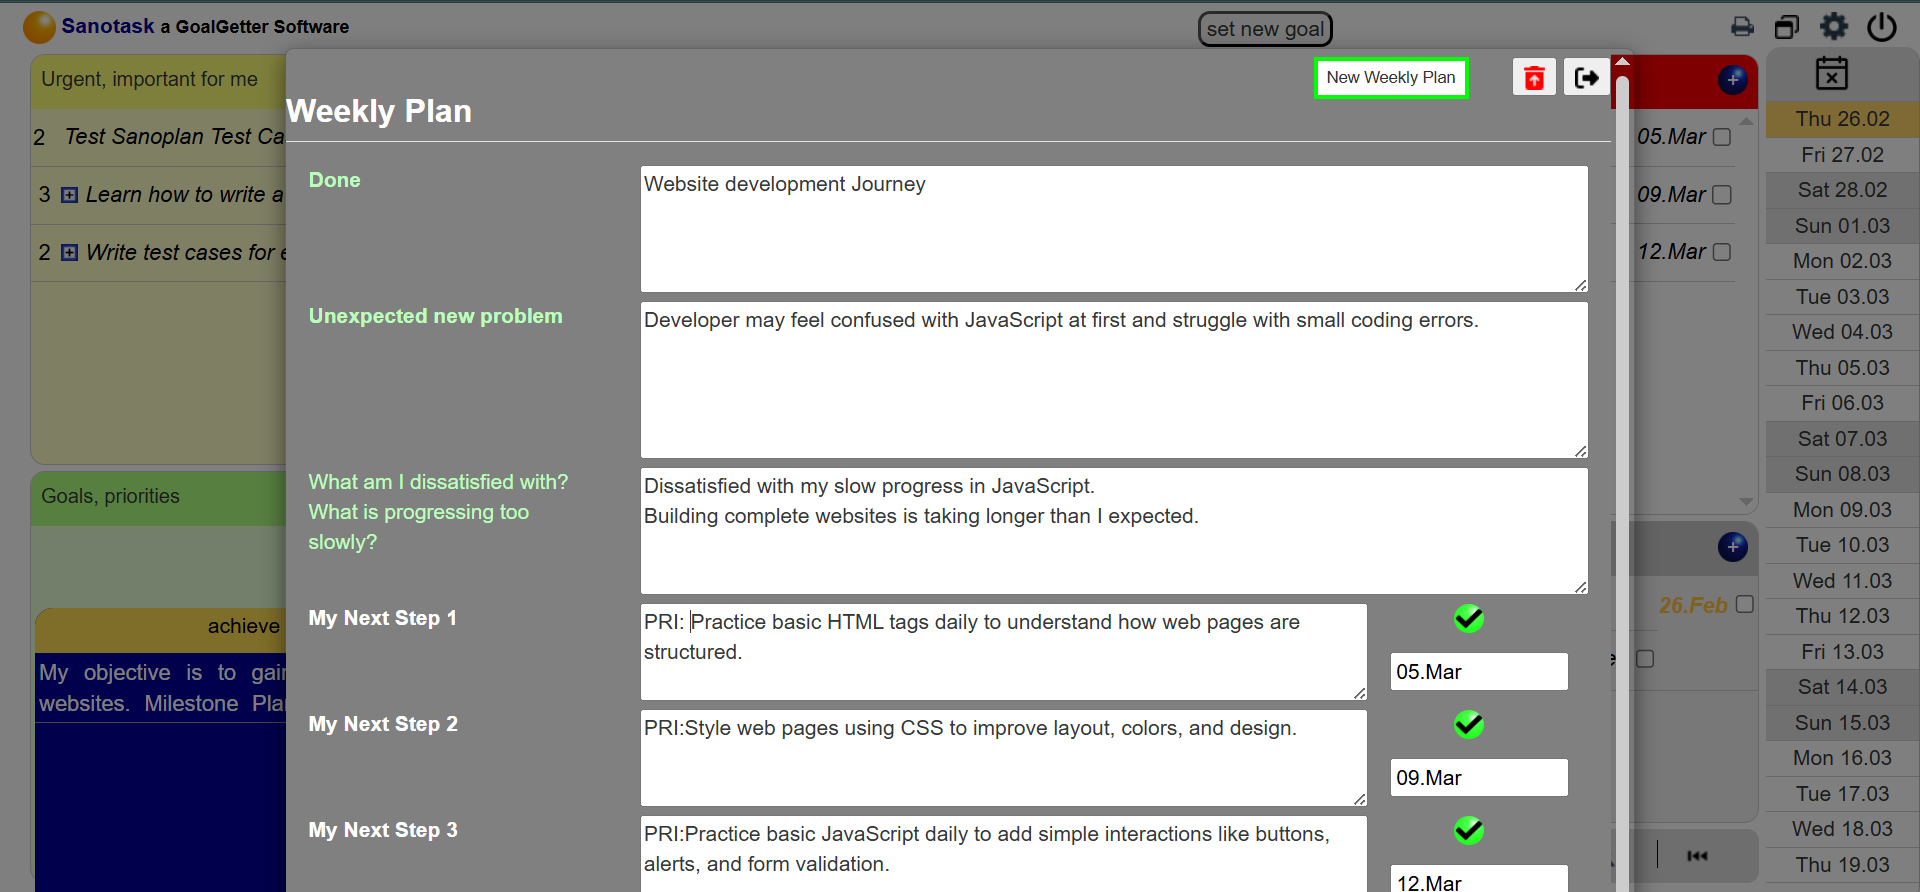Click the 05.Mar date field
1920x892 pixels.
[1478, 672]
